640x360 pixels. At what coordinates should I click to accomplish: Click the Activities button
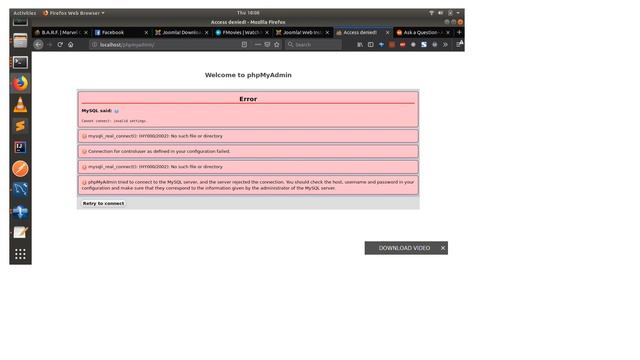(24, 13)
